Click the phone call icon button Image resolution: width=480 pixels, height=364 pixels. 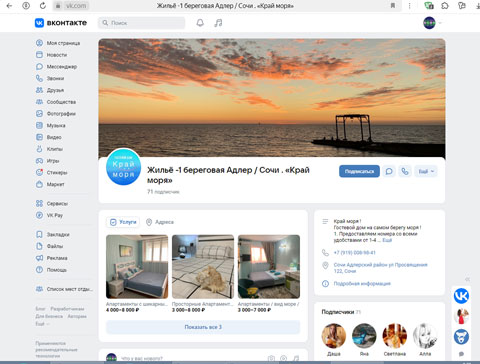click(405, 171)
